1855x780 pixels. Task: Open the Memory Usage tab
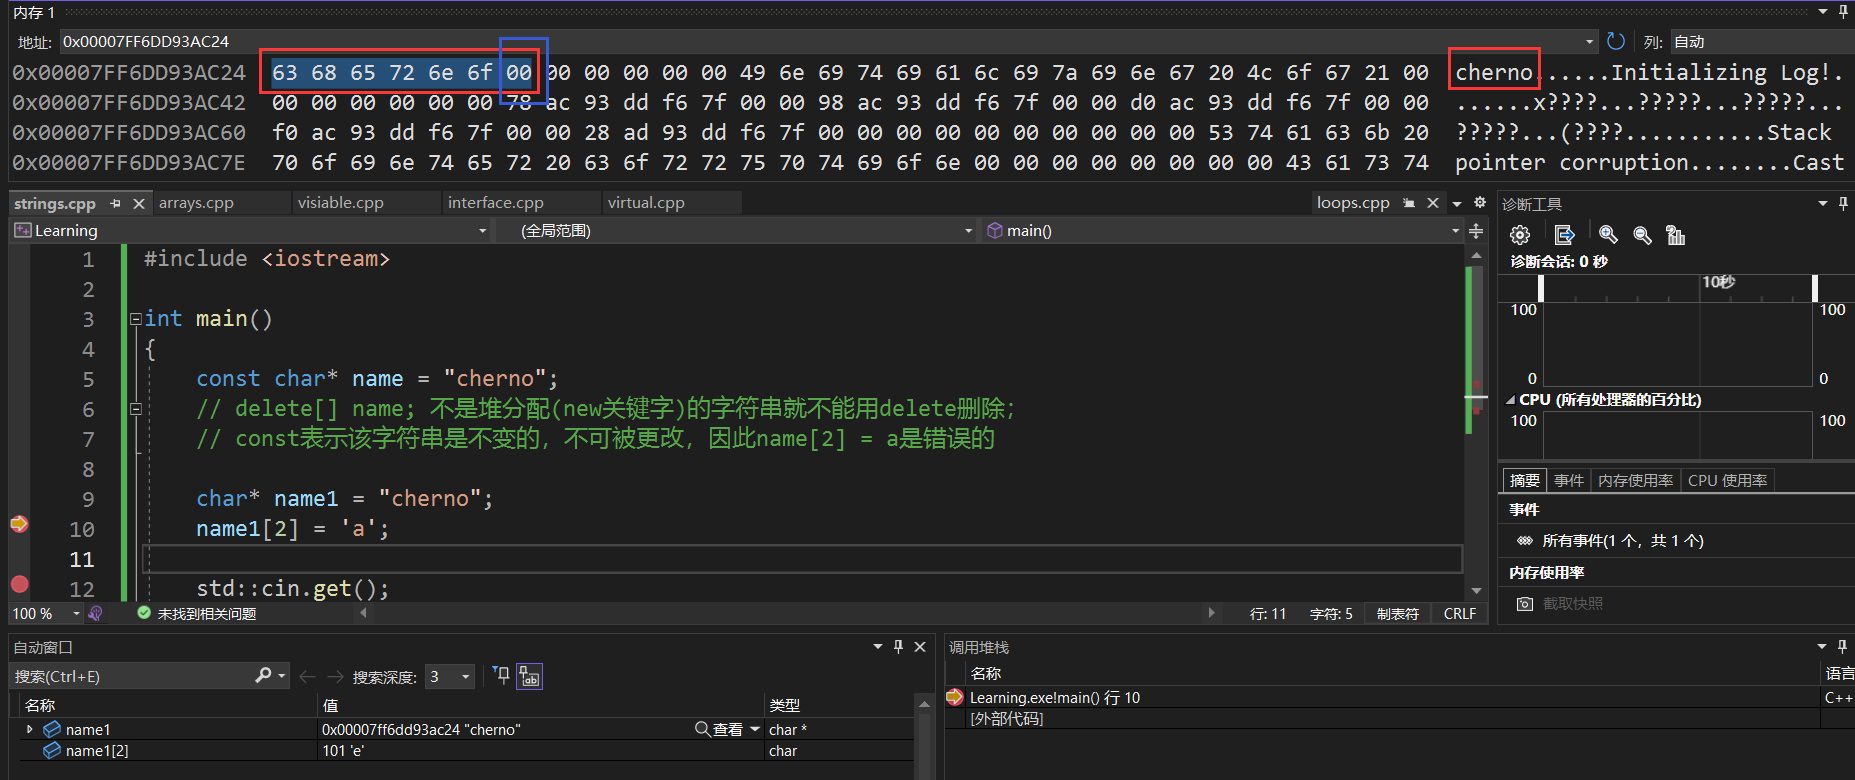click(1635, 481)
